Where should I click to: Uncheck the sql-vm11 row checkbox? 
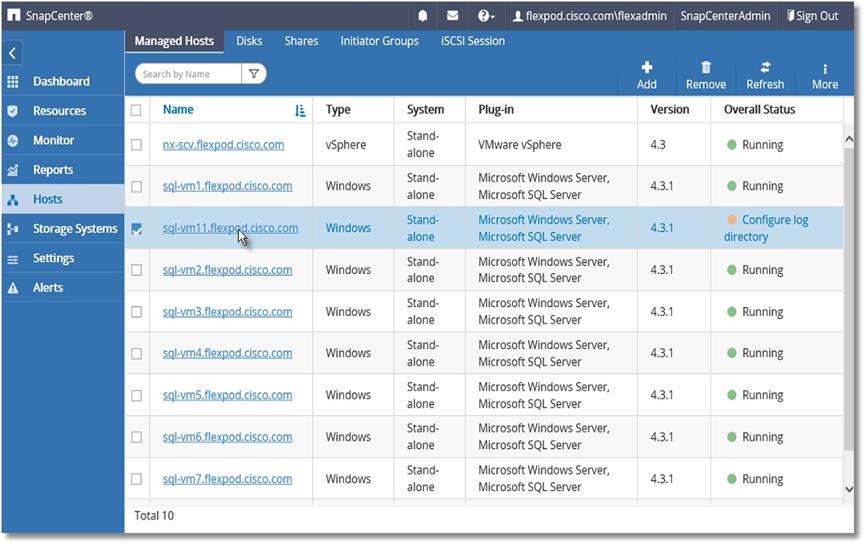[x=136, y=228]
